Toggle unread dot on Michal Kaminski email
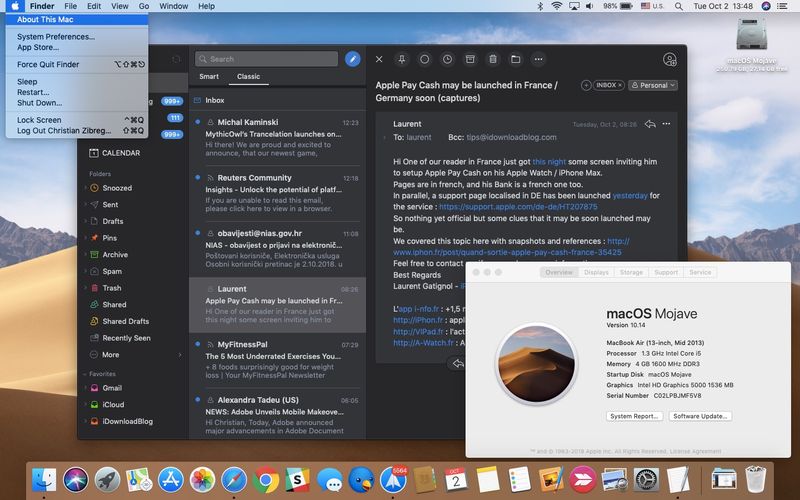The height and width of the screenshot is (500, 800). pyautogui.click(x=197, y=122)
